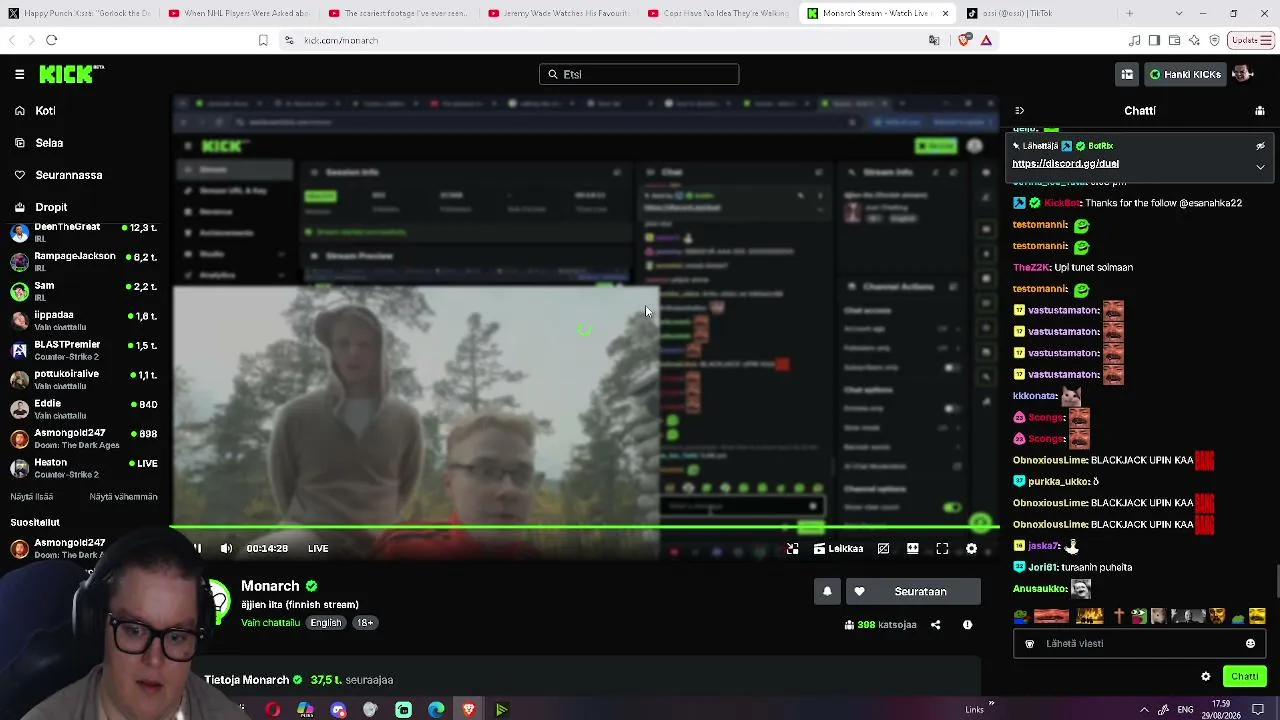
Task: Click the stream seek progress bar
Action: tap(584, 527)
